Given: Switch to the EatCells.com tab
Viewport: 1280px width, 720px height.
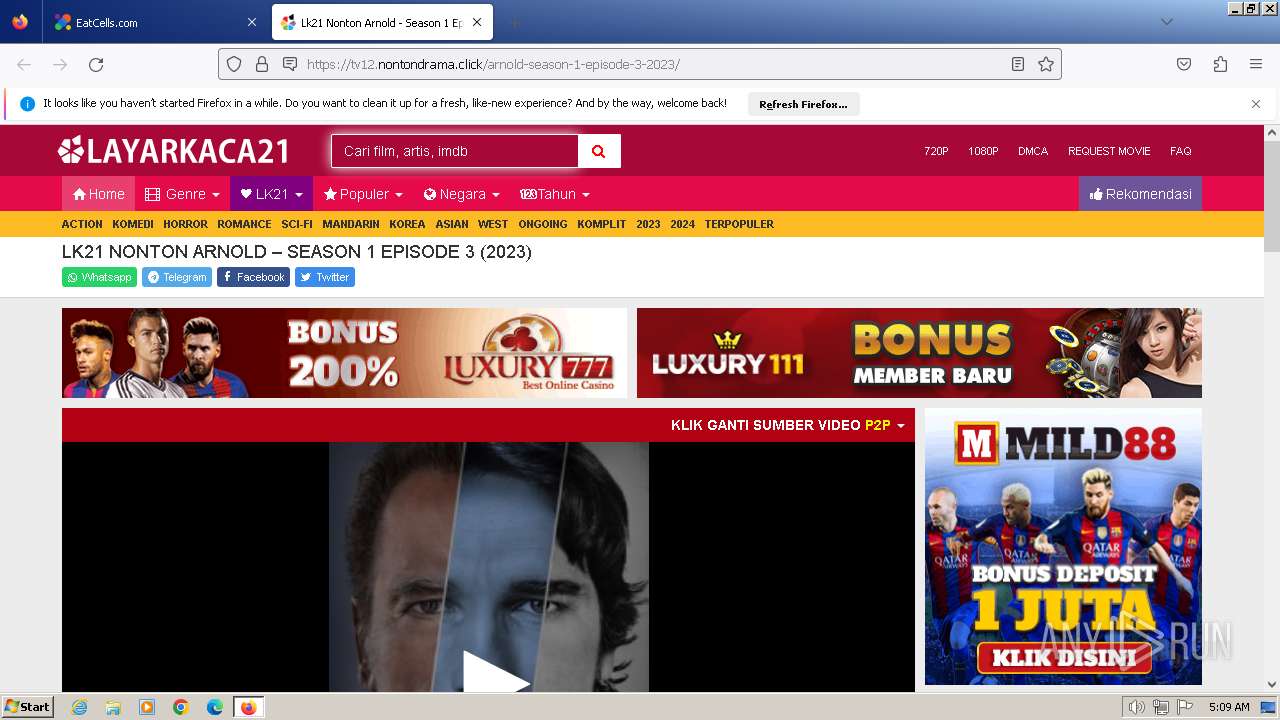Looking at the screenshot, I should [x=155, y=22].
